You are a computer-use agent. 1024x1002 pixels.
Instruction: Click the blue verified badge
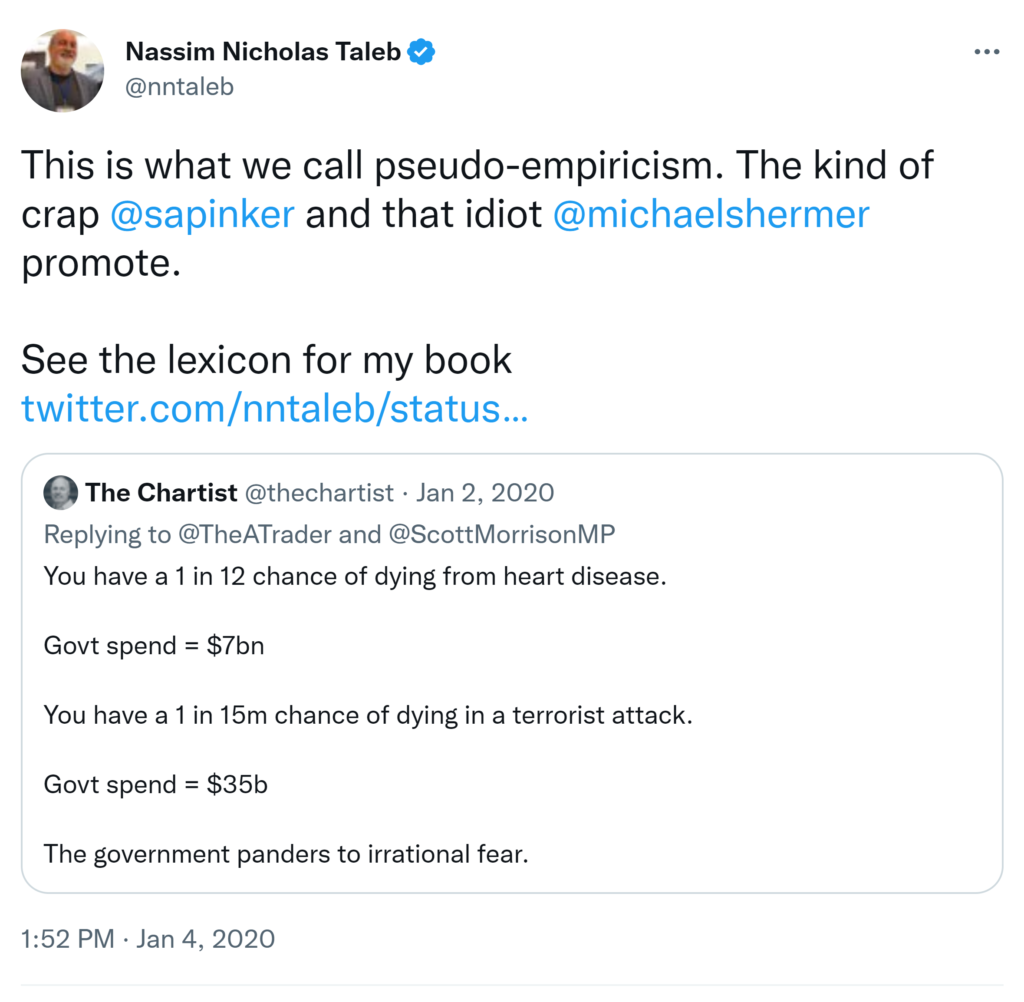(x=423, y=51)
